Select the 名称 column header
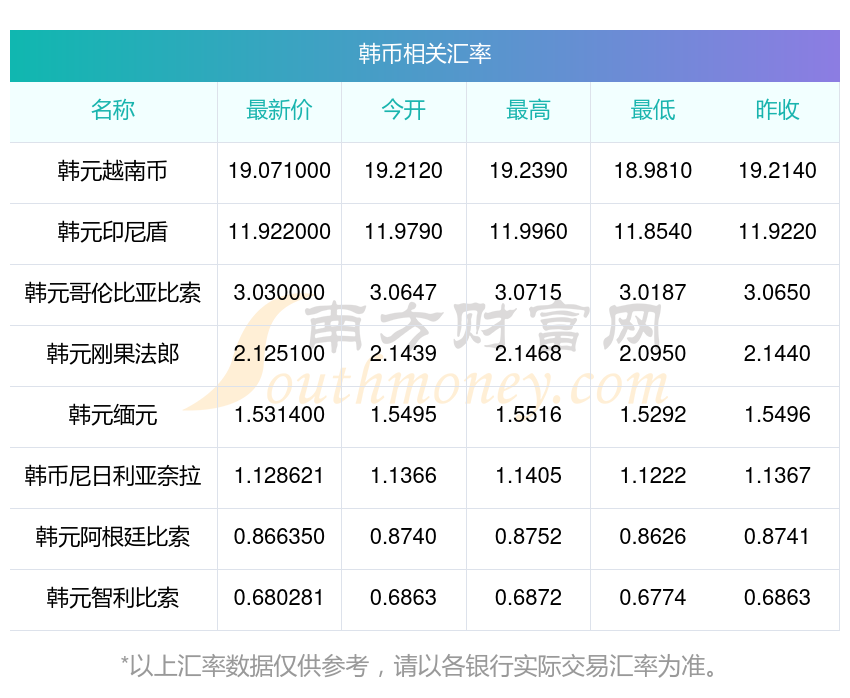The width and height of the screenshot is (850, 698). click(113, 110)
